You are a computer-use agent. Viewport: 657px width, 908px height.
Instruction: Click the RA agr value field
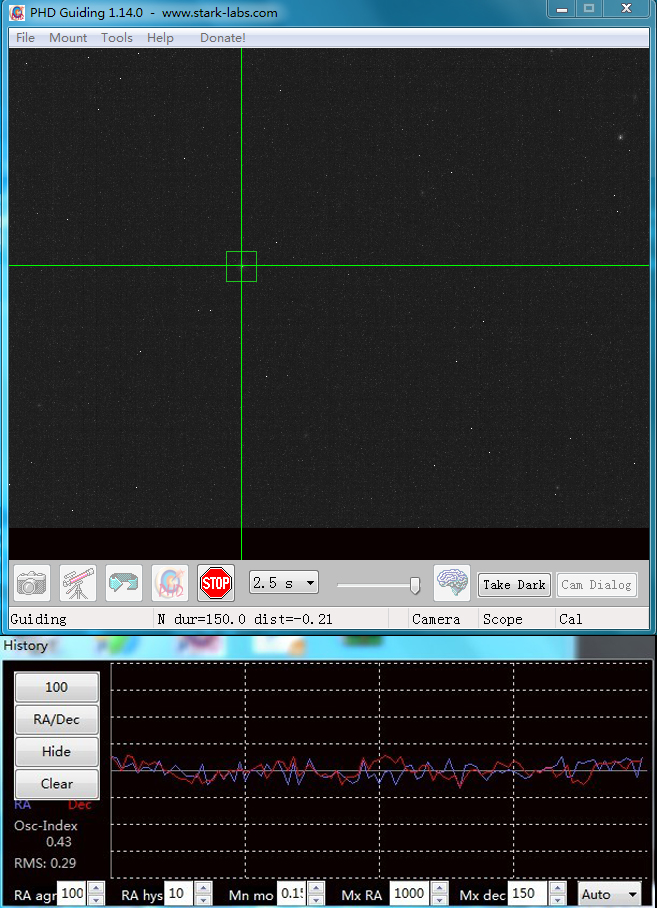point(72,894)
